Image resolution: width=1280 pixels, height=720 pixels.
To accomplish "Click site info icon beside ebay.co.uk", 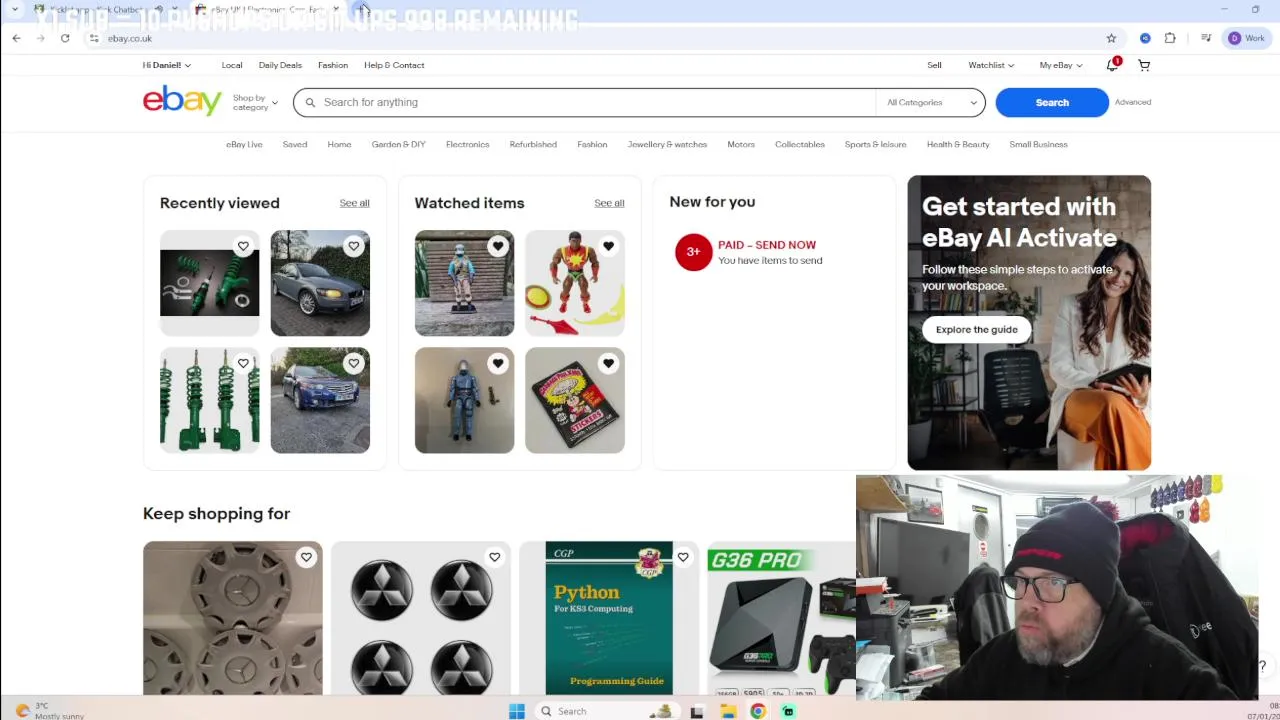I will tap(94, 38).
